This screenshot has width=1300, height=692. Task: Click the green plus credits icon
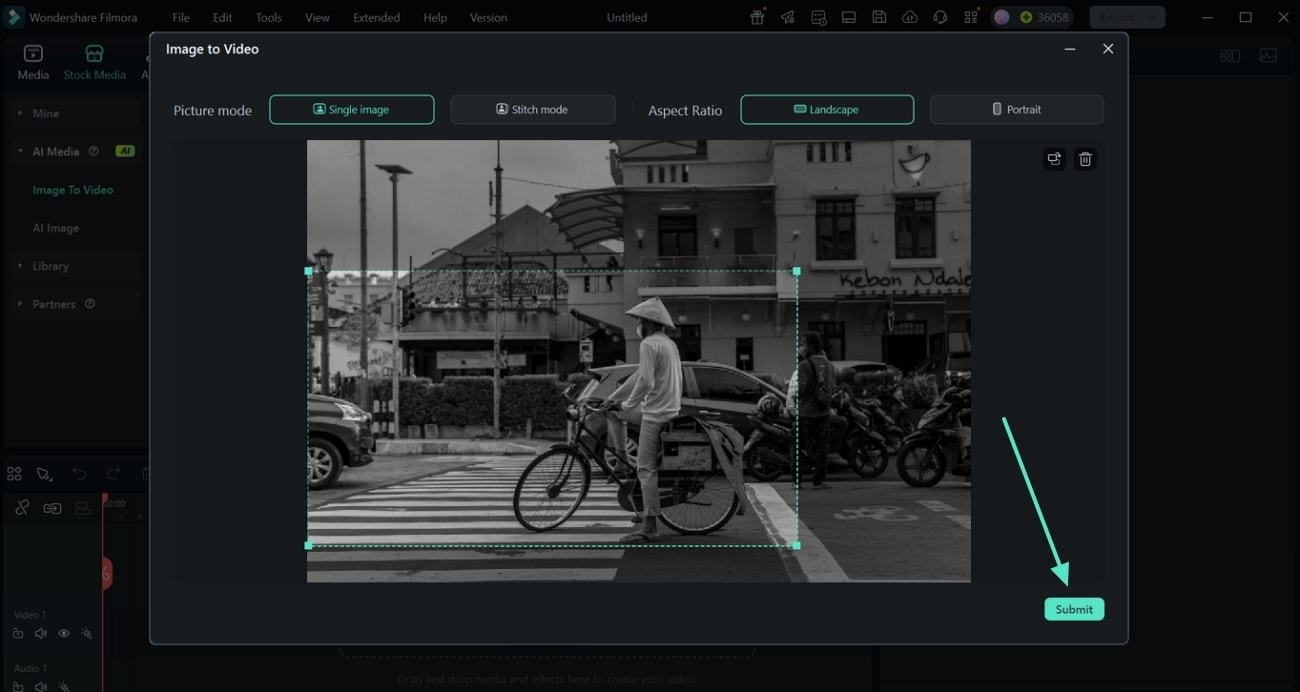(1026, 17)
